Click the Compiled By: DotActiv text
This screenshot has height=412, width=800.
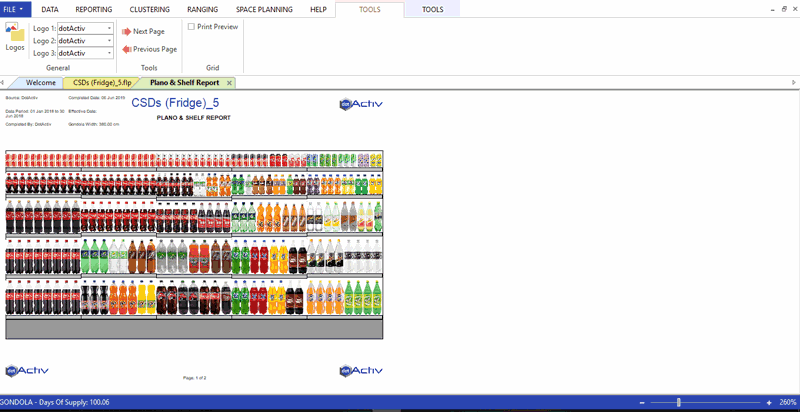tap(29, 124)
